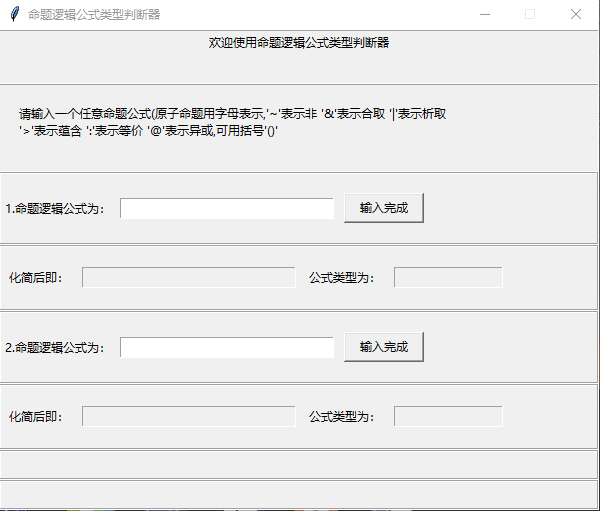Select the lower 化简后即 result field
This screenshot has height=511, width=600.
point(189,416)
